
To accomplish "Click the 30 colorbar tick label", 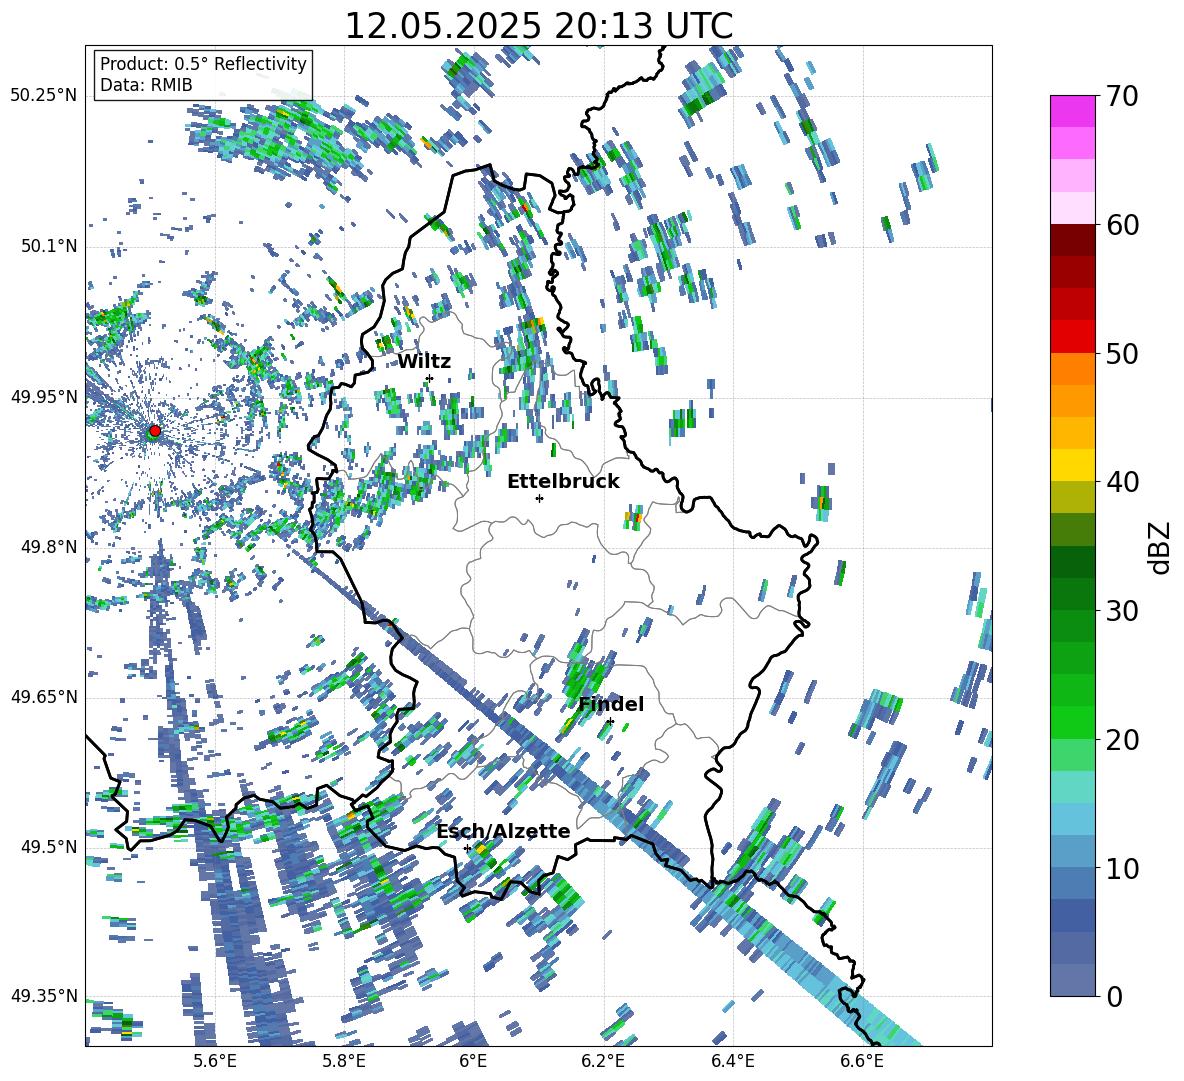I will 1122,611.
